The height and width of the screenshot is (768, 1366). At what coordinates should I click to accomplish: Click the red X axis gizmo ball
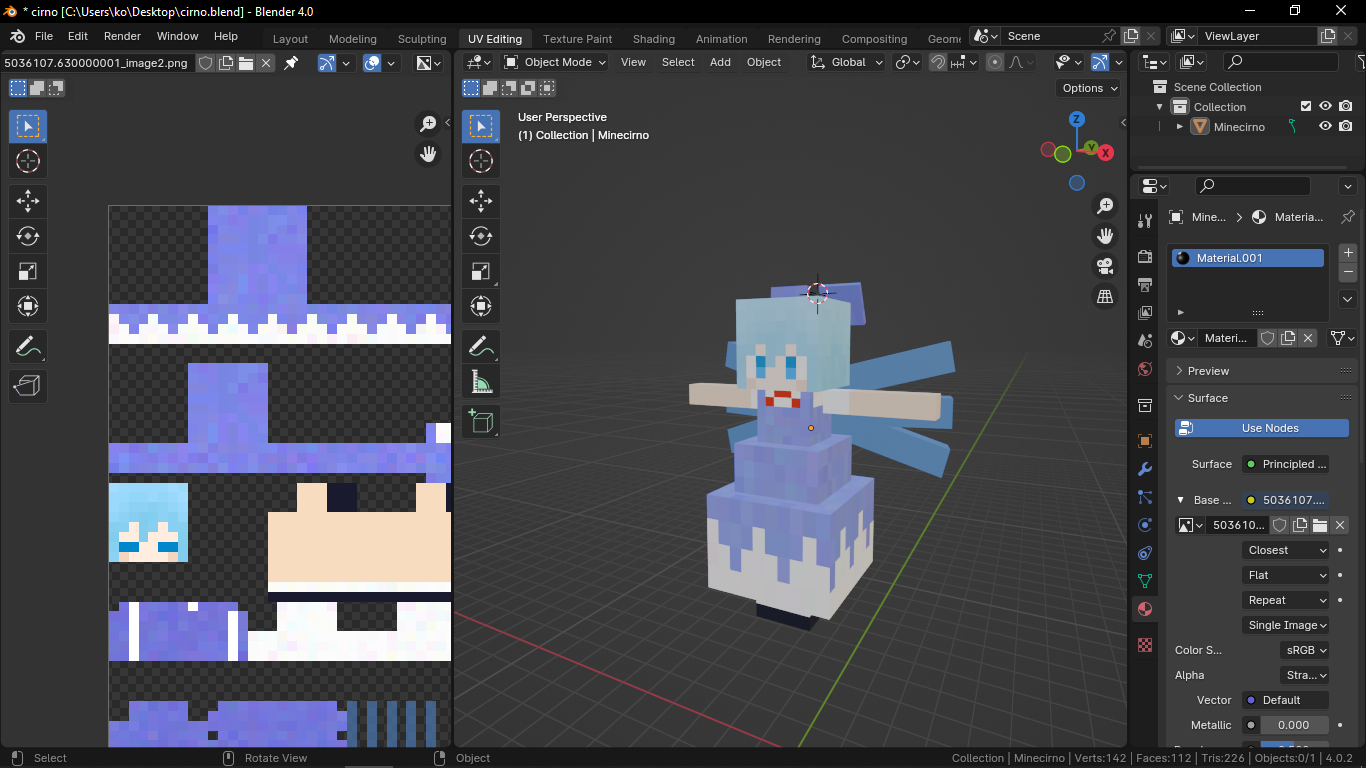point(1106,153)
